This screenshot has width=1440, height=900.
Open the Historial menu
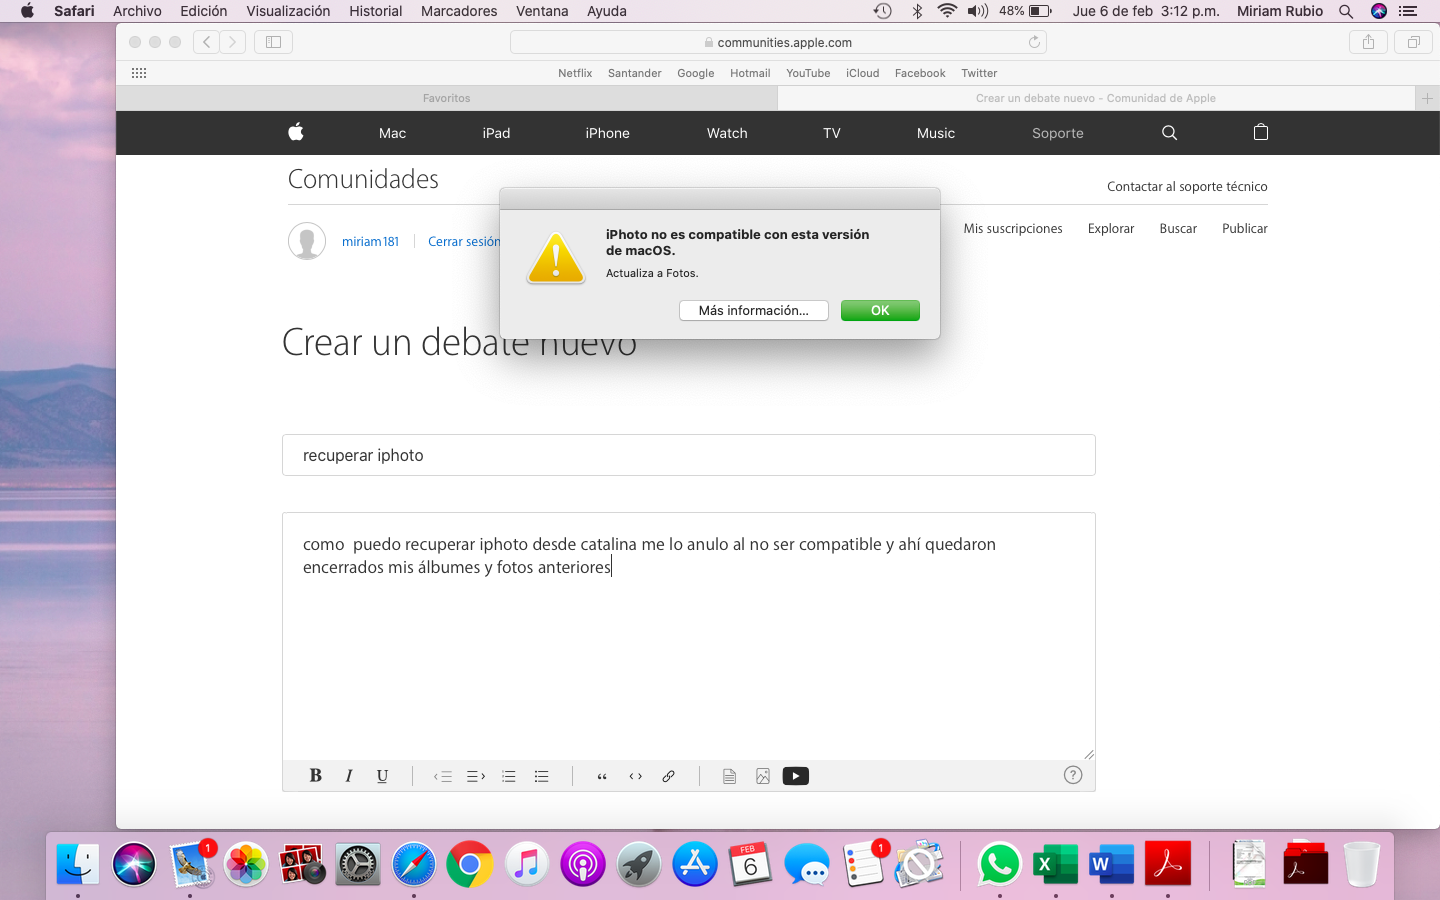click(375, 11)
